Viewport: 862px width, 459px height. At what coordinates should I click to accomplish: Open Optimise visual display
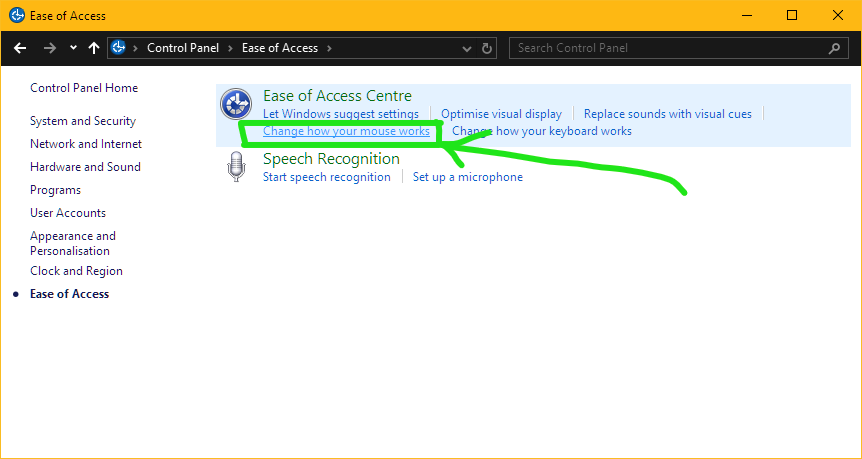(x=501, y=114)
